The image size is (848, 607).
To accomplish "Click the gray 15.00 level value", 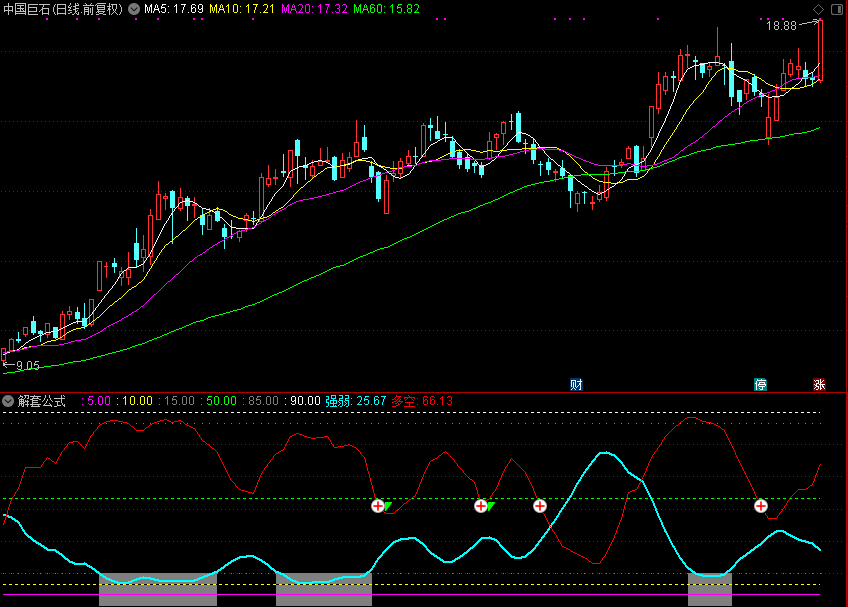I will tap(179, 401).
